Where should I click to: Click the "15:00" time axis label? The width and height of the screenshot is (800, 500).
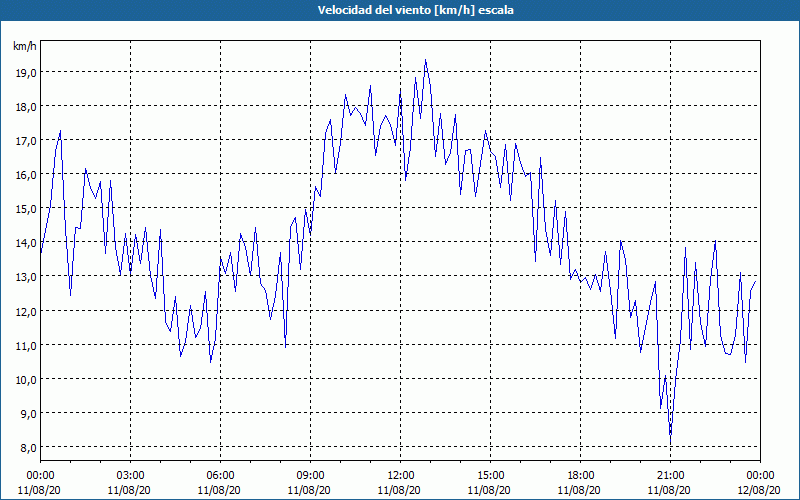coord(490,476)
